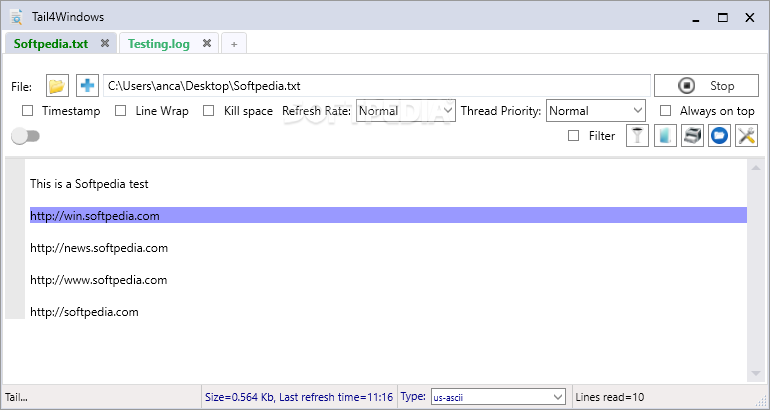Maximize the Tail4Windows window
Image resolution: width=770 pixels, height=410 pixels.
click(723, 18)
